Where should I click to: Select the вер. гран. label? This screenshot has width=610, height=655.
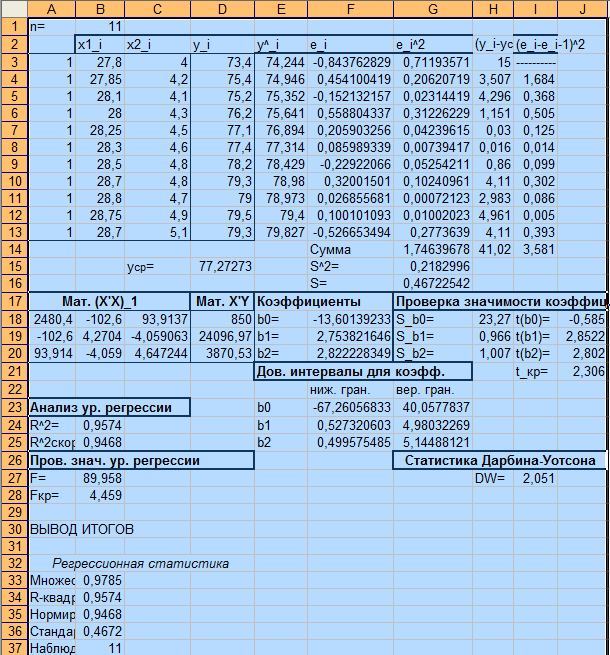pos(433,390)
